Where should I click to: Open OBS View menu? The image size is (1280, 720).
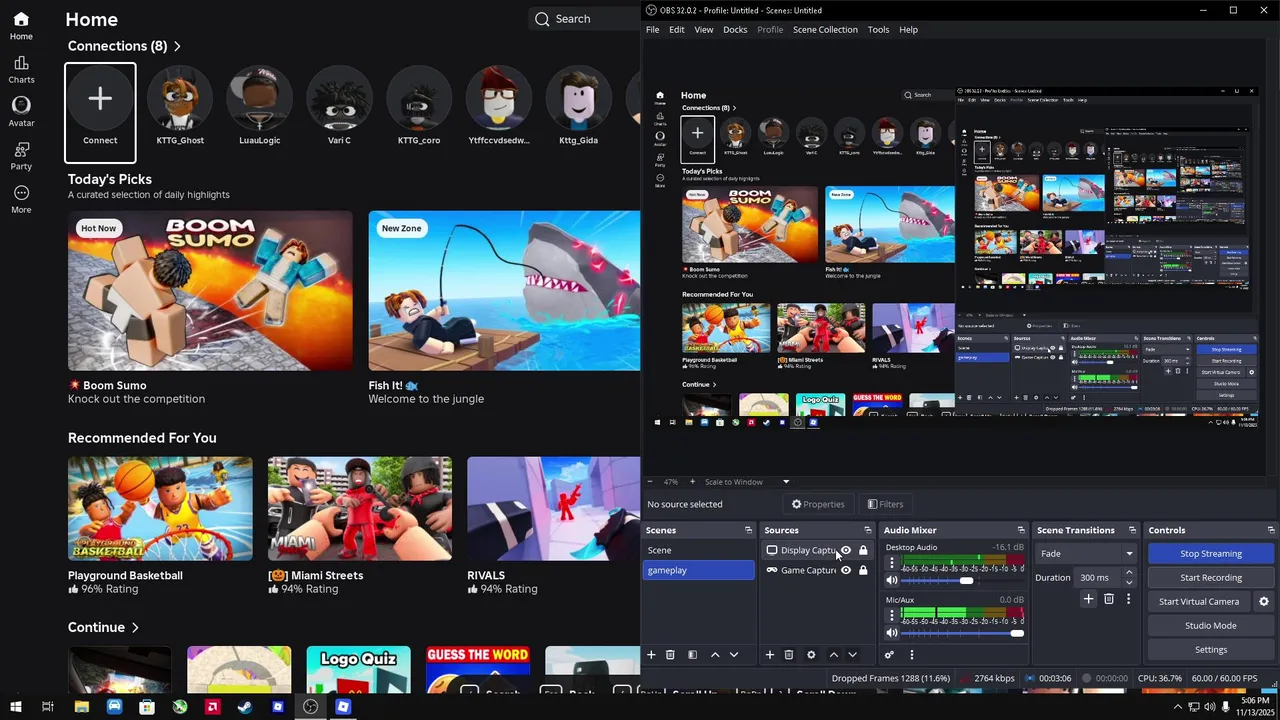pyautogui.click(x=704, y=30)
